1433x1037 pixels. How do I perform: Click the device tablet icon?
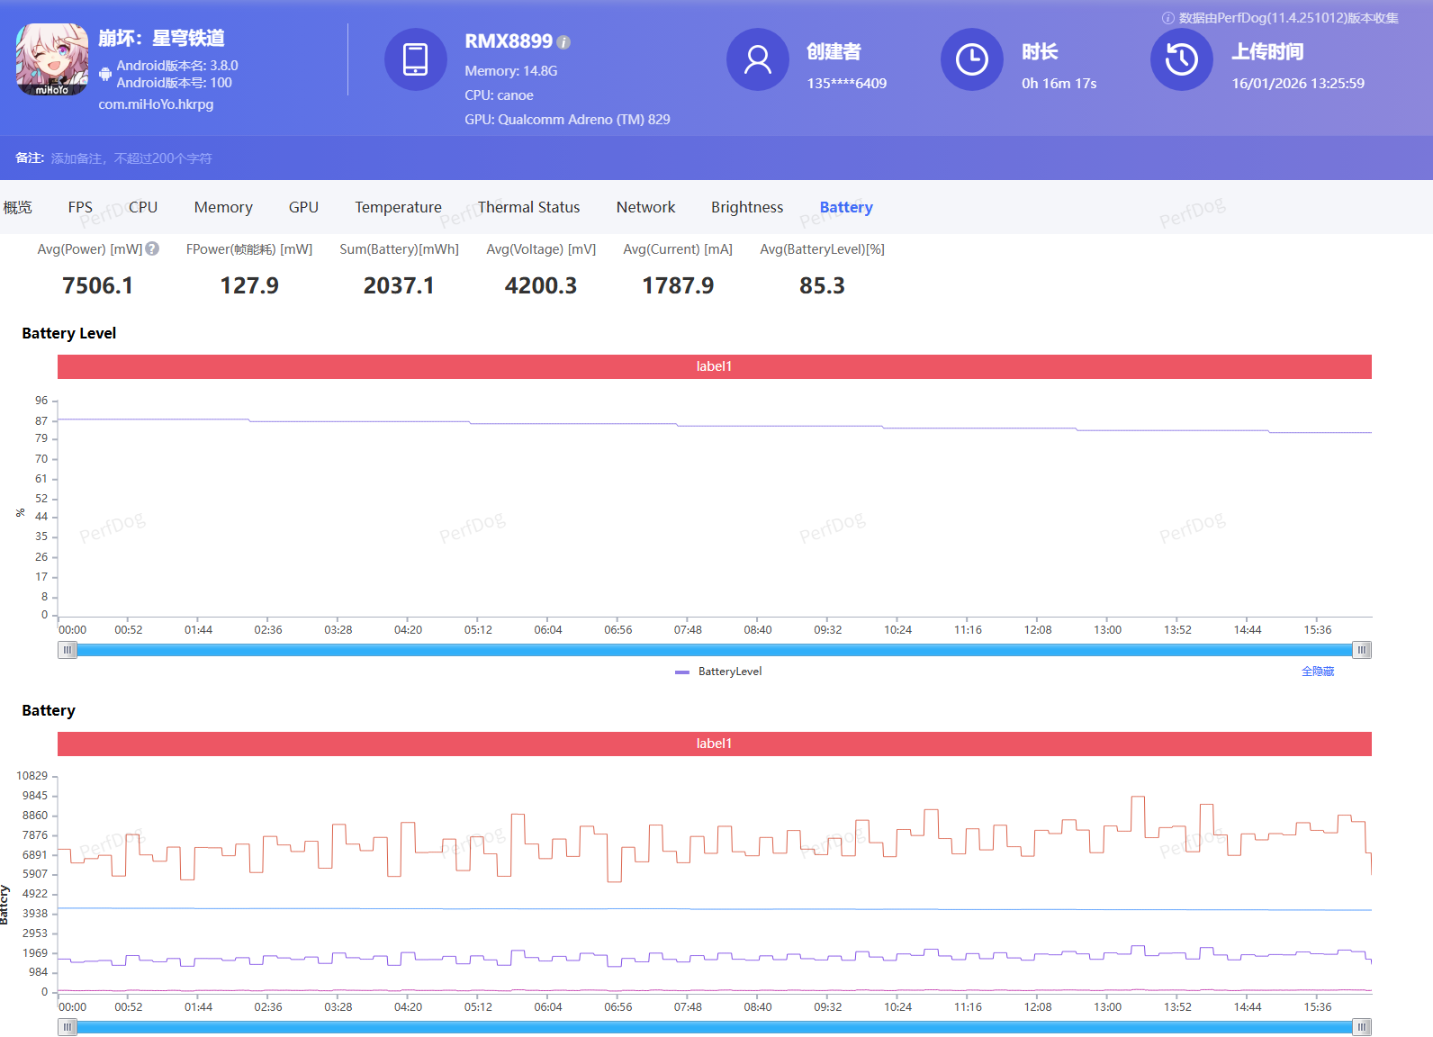415,60
